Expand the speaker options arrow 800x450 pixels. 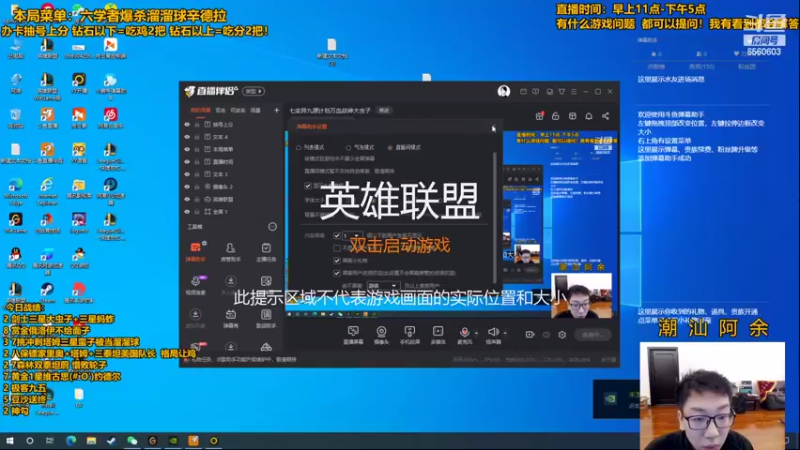505,333
